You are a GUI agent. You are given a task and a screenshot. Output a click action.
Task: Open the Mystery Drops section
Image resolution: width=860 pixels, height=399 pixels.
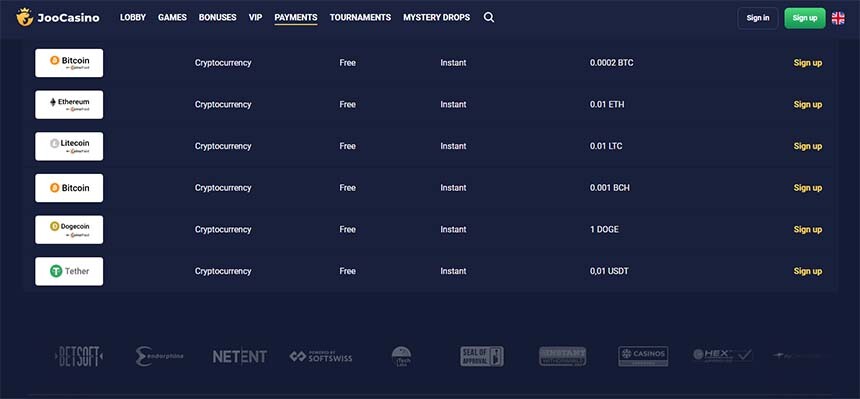[x=437, y=18]
